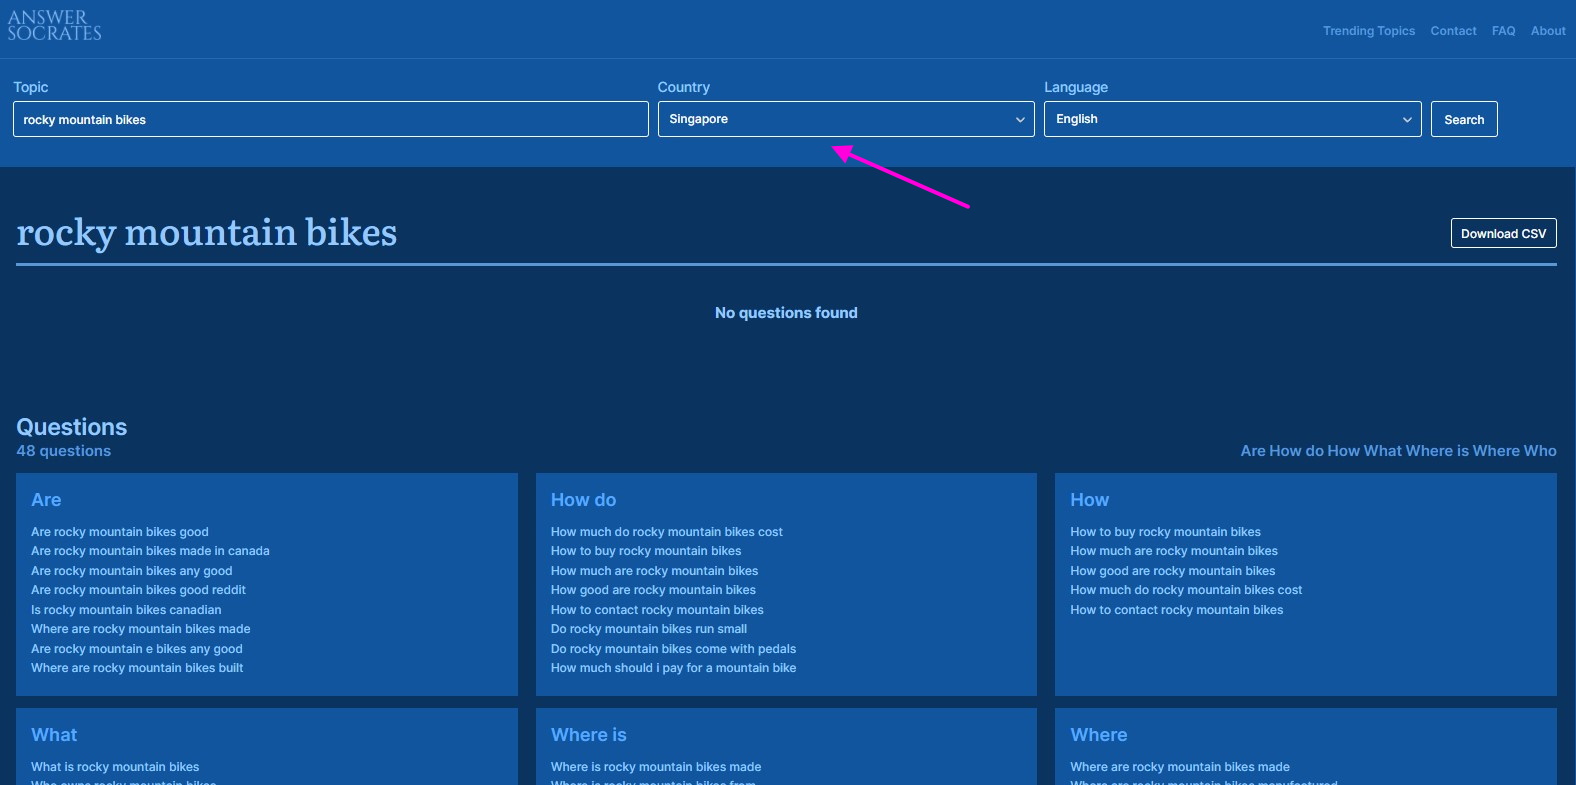This screenshot has width=1576, height=785.
Task: Select 'How good are rocky mountain bikes' in How card
Action: [1172, 571]
